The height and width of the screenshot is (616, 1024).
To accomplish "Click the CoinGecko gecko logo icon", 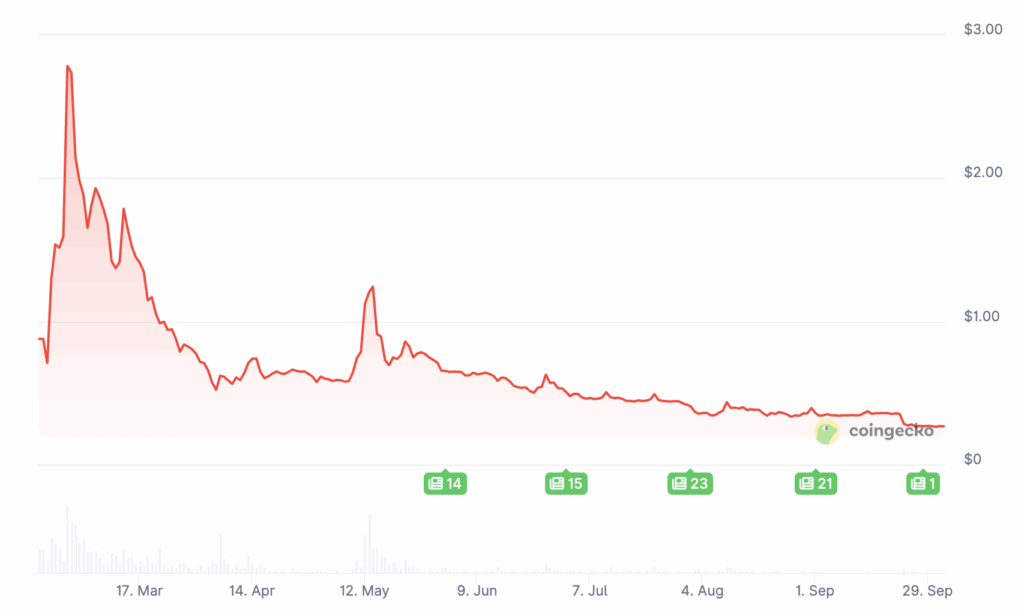I will tap(826, 432).
